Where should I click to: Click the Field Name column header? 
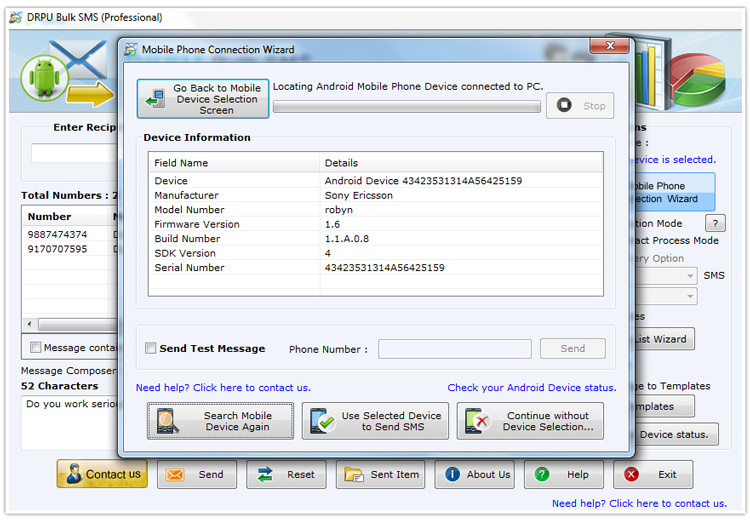[x=234, y=163]
